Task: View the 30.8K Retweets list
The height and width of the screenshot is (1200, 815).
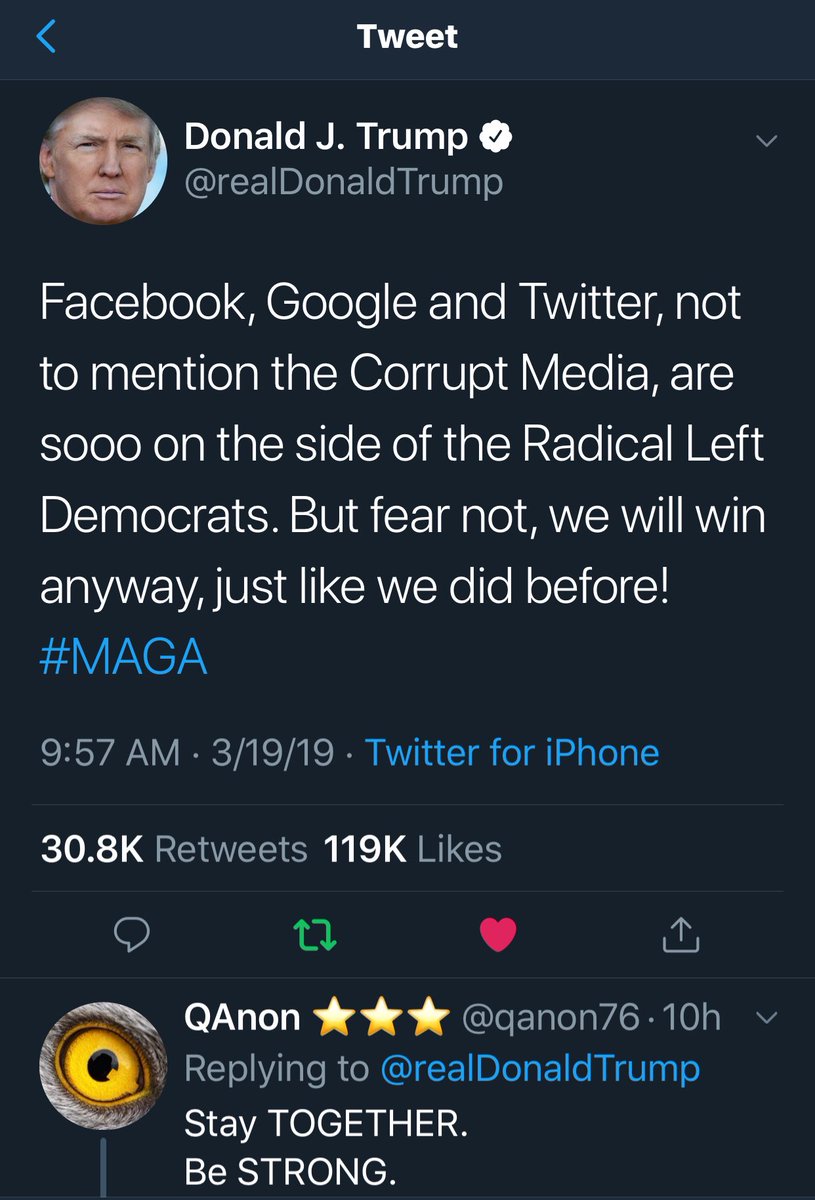Action: (174, 849)
